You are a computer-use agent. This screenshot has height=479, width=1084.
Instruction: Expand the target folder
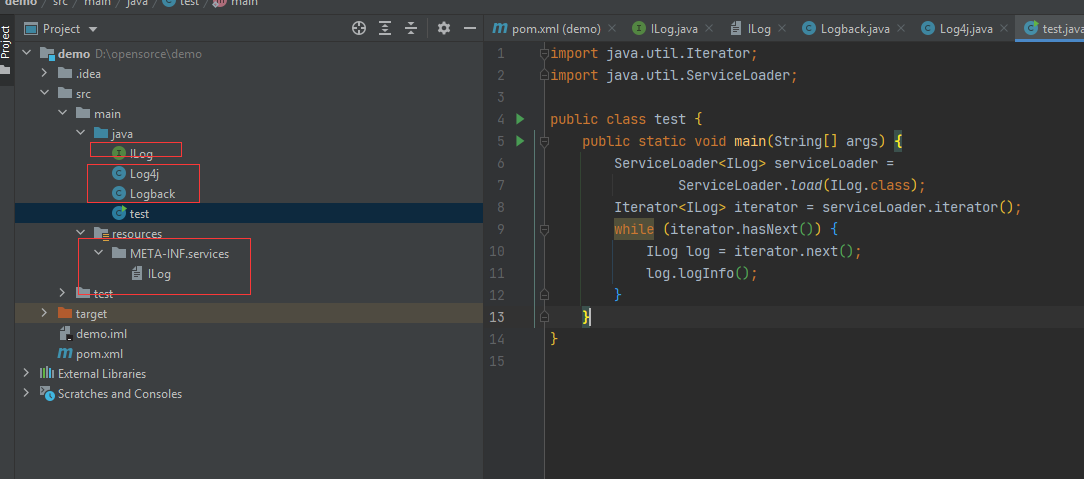44,314
